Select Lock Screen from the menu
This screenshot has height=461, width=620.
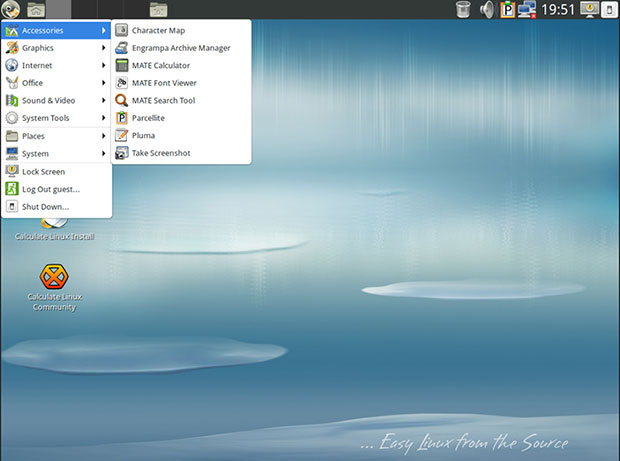(56, 172)
